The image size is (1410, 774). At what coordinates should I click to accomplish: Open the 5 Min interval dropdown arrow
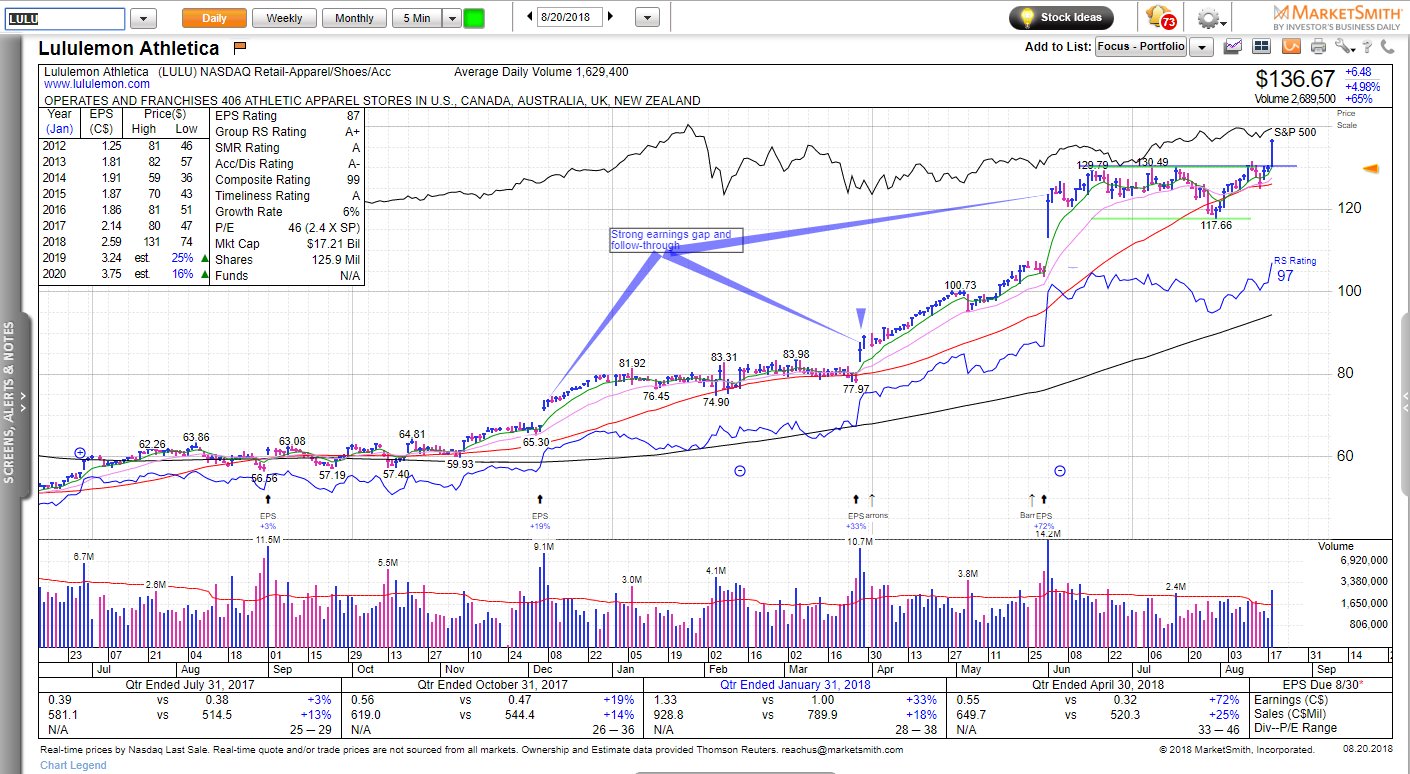(452, 18)
